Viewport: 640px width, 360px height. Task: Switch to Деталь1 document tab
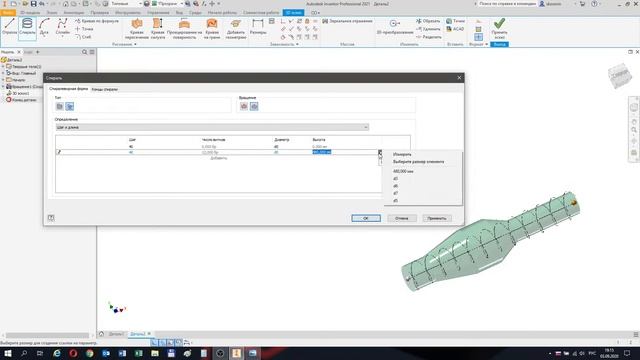click(x=116, y=334)
